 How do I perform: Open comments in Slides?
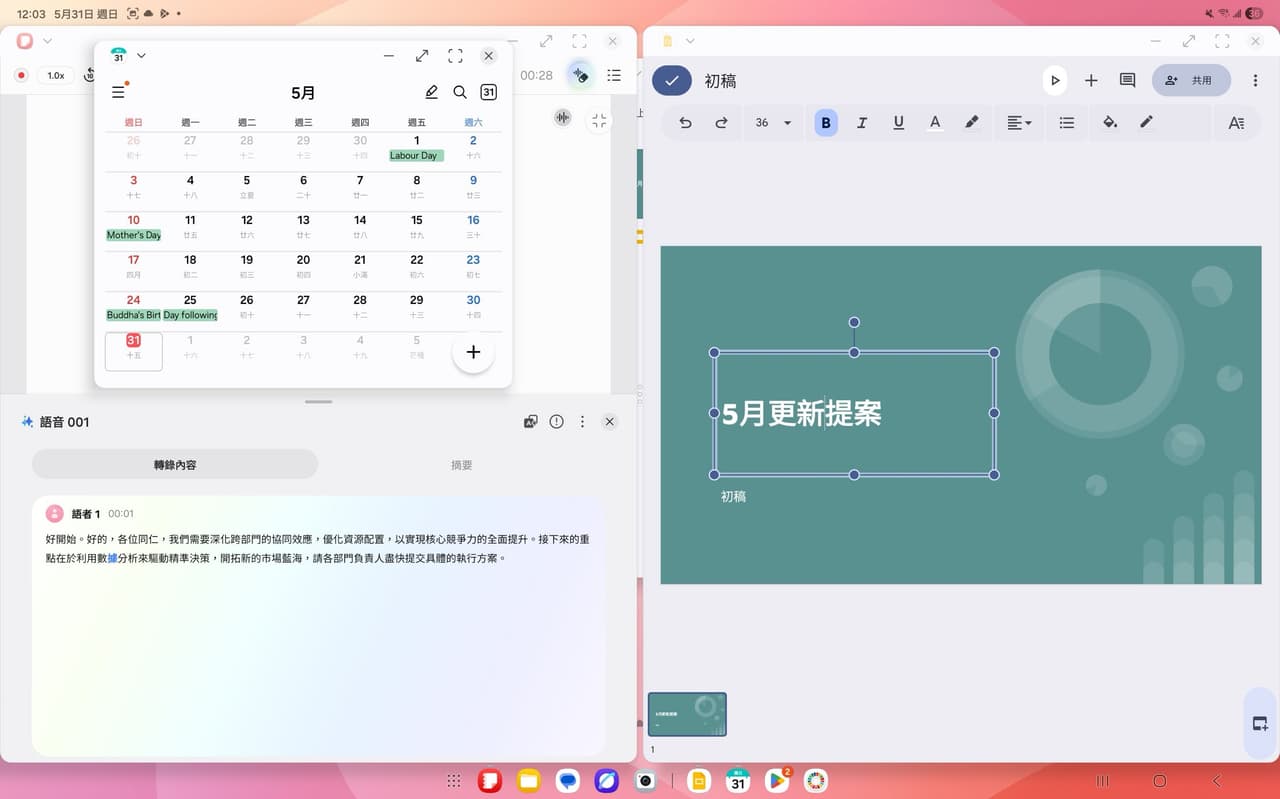[x=1127, y=80]
